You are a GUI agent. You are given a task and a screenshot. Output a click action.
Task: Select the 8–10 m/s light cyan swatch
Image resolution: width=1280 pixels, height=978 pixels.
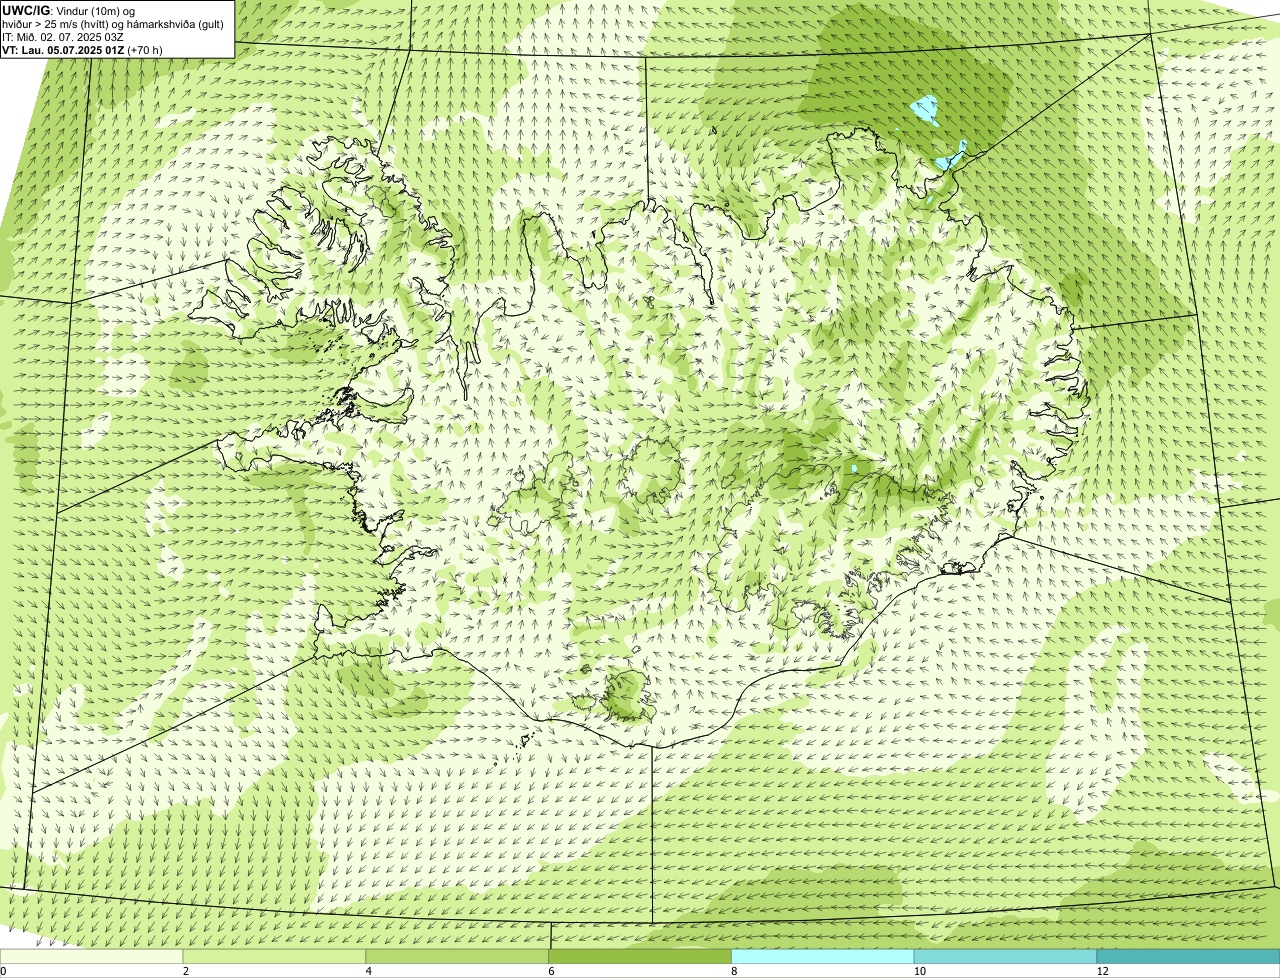coord(823,957)
